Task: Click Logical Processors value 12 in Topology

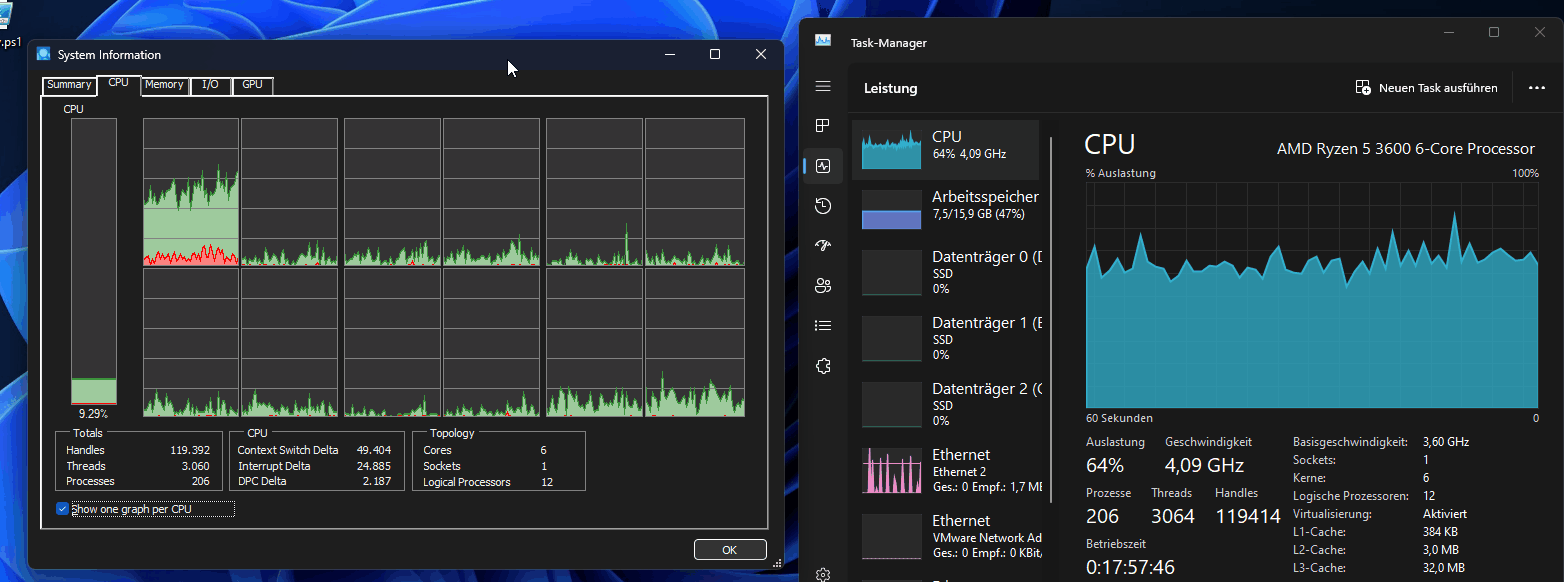Action: click(547, 482)
